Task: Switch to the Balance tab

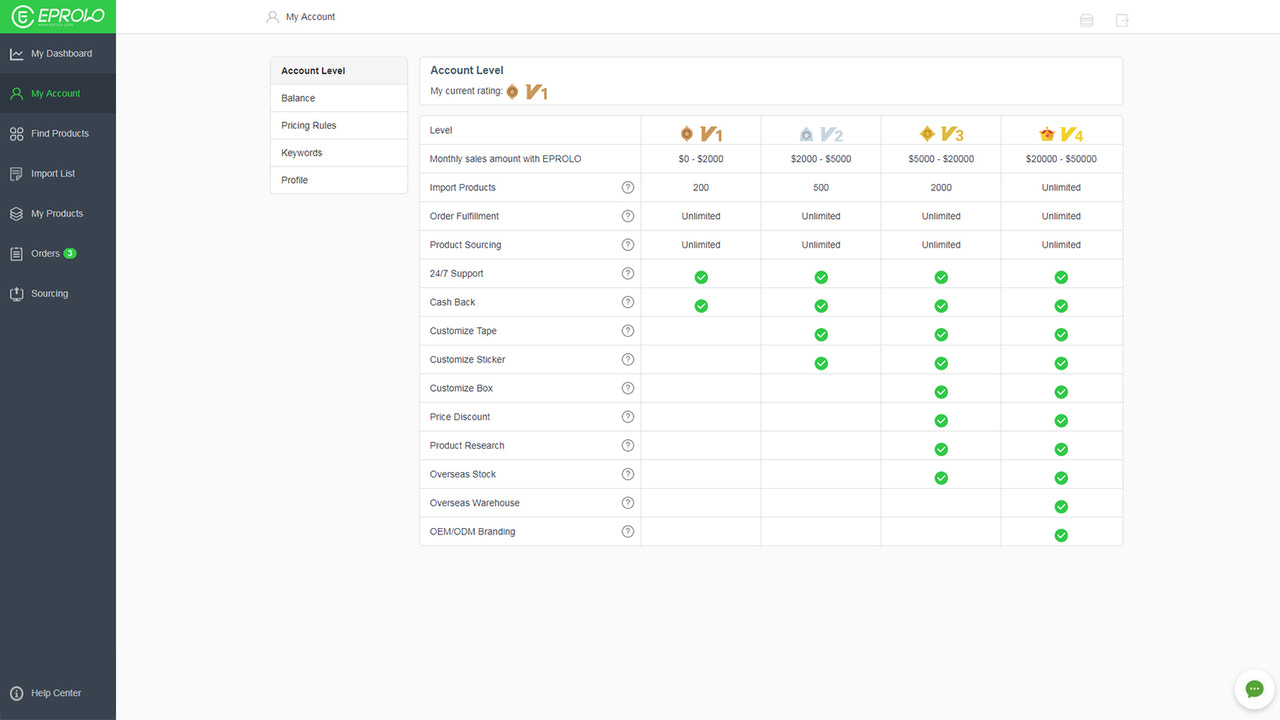Action: pyautogui.click(x=297, y=98)
